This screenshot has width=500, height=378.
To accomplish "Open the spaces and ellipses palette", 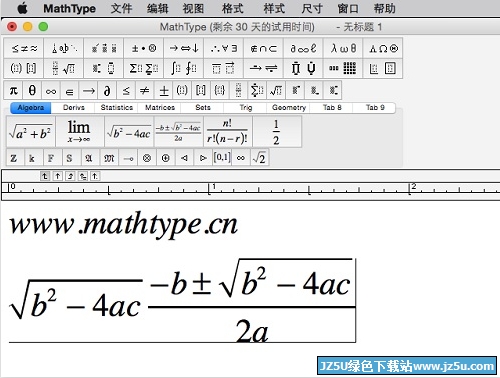I will coord(64,48).
